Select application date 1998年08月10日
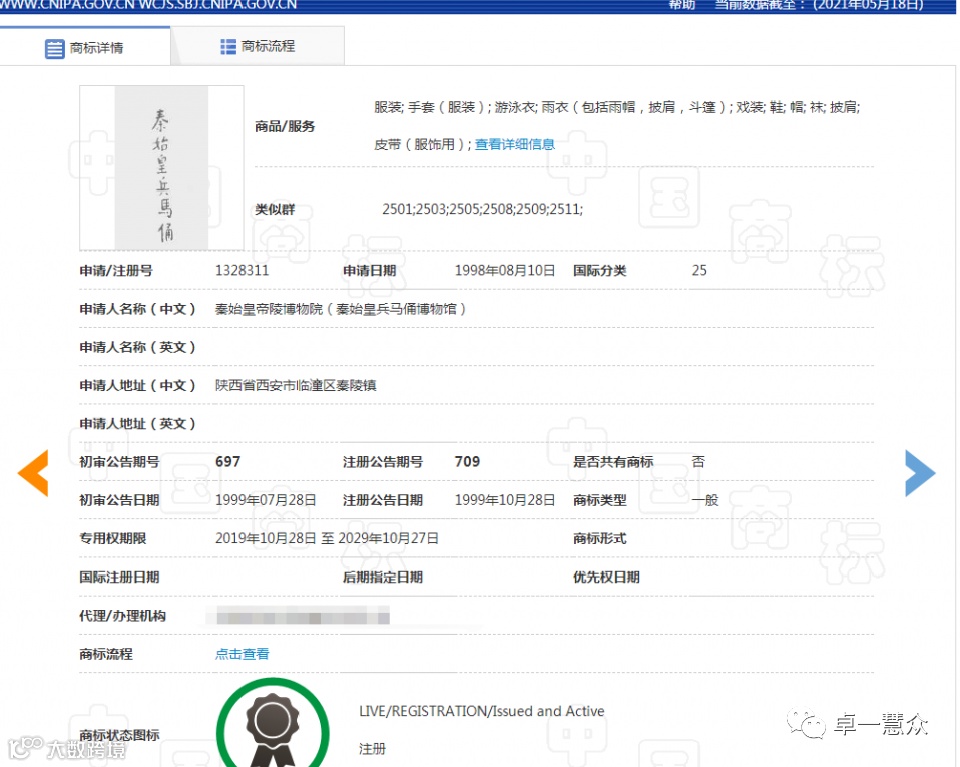This screenshot has width=960, height=767. tap(504, 271)
